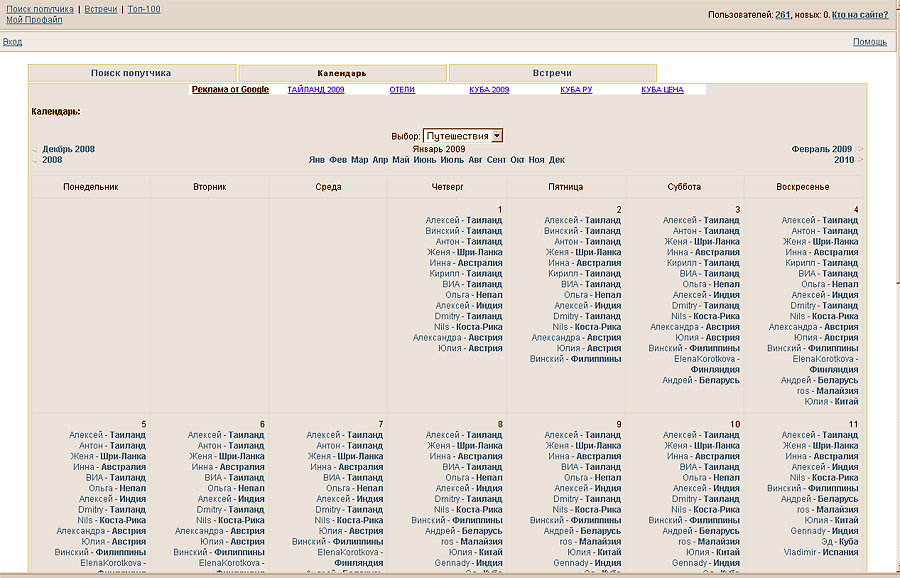
Task: Click the next-month arrow beside Февраль 2009
Action: tap(859, 149)
